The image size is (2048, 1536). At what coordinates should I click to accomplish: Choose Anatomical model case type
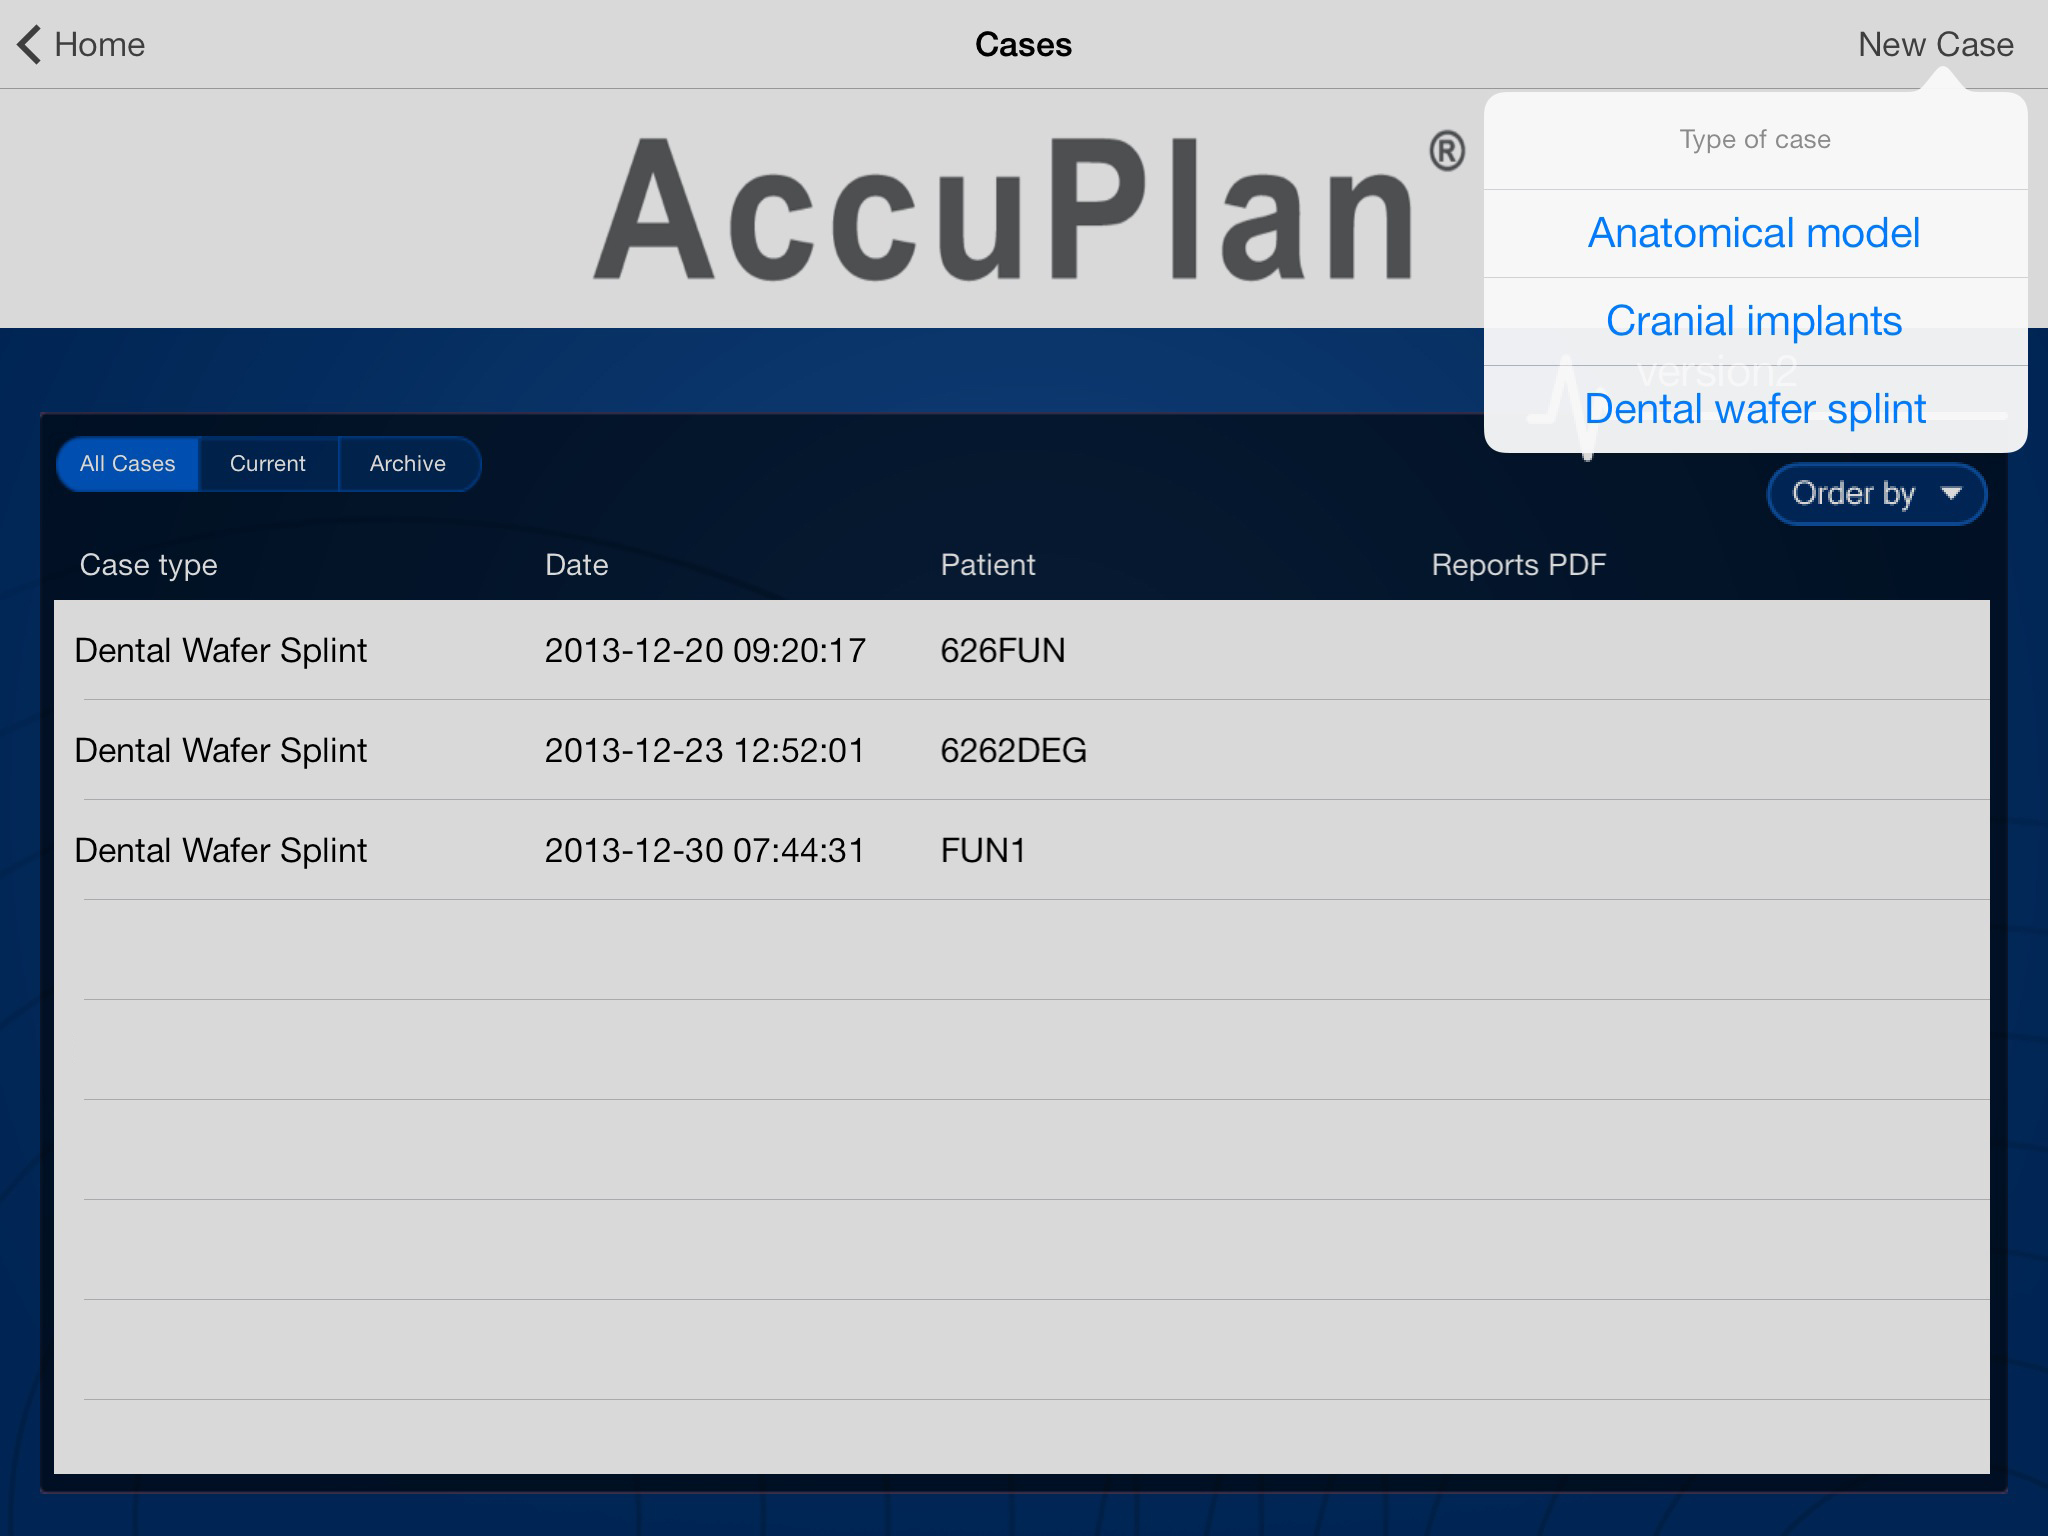click(1754, 233)
